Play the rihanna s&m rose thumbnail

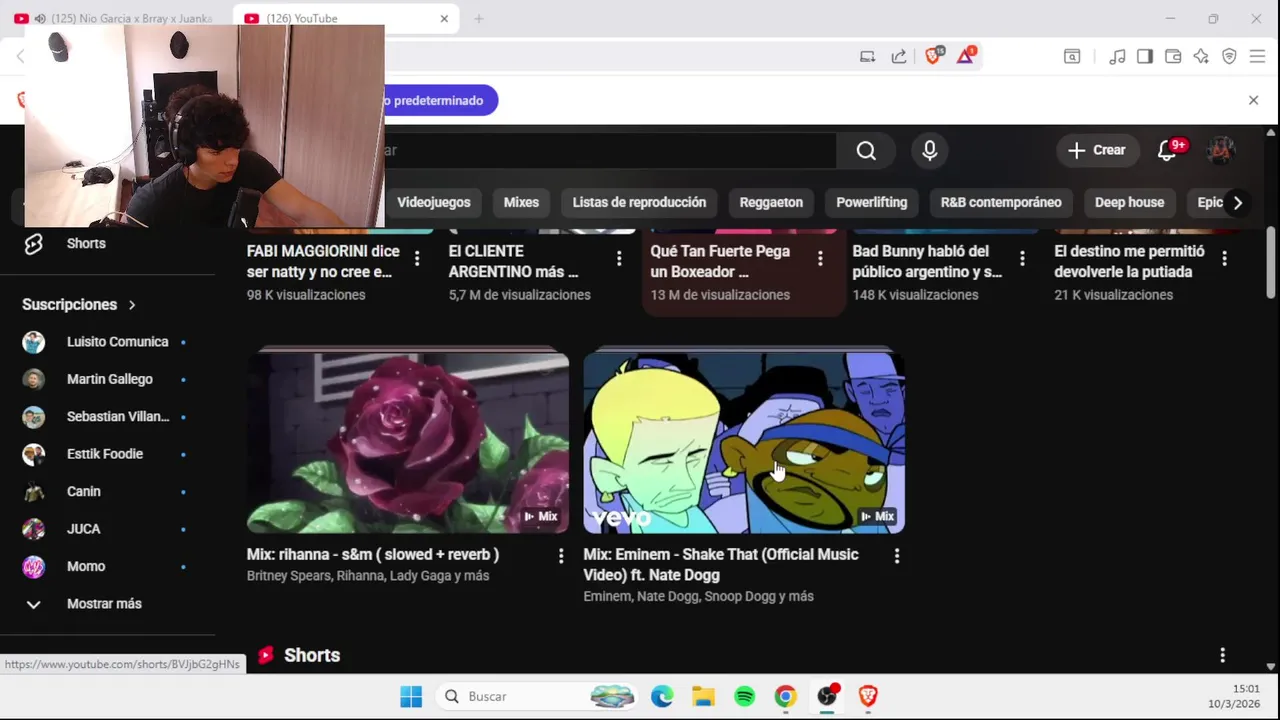[x=408, y=443]
